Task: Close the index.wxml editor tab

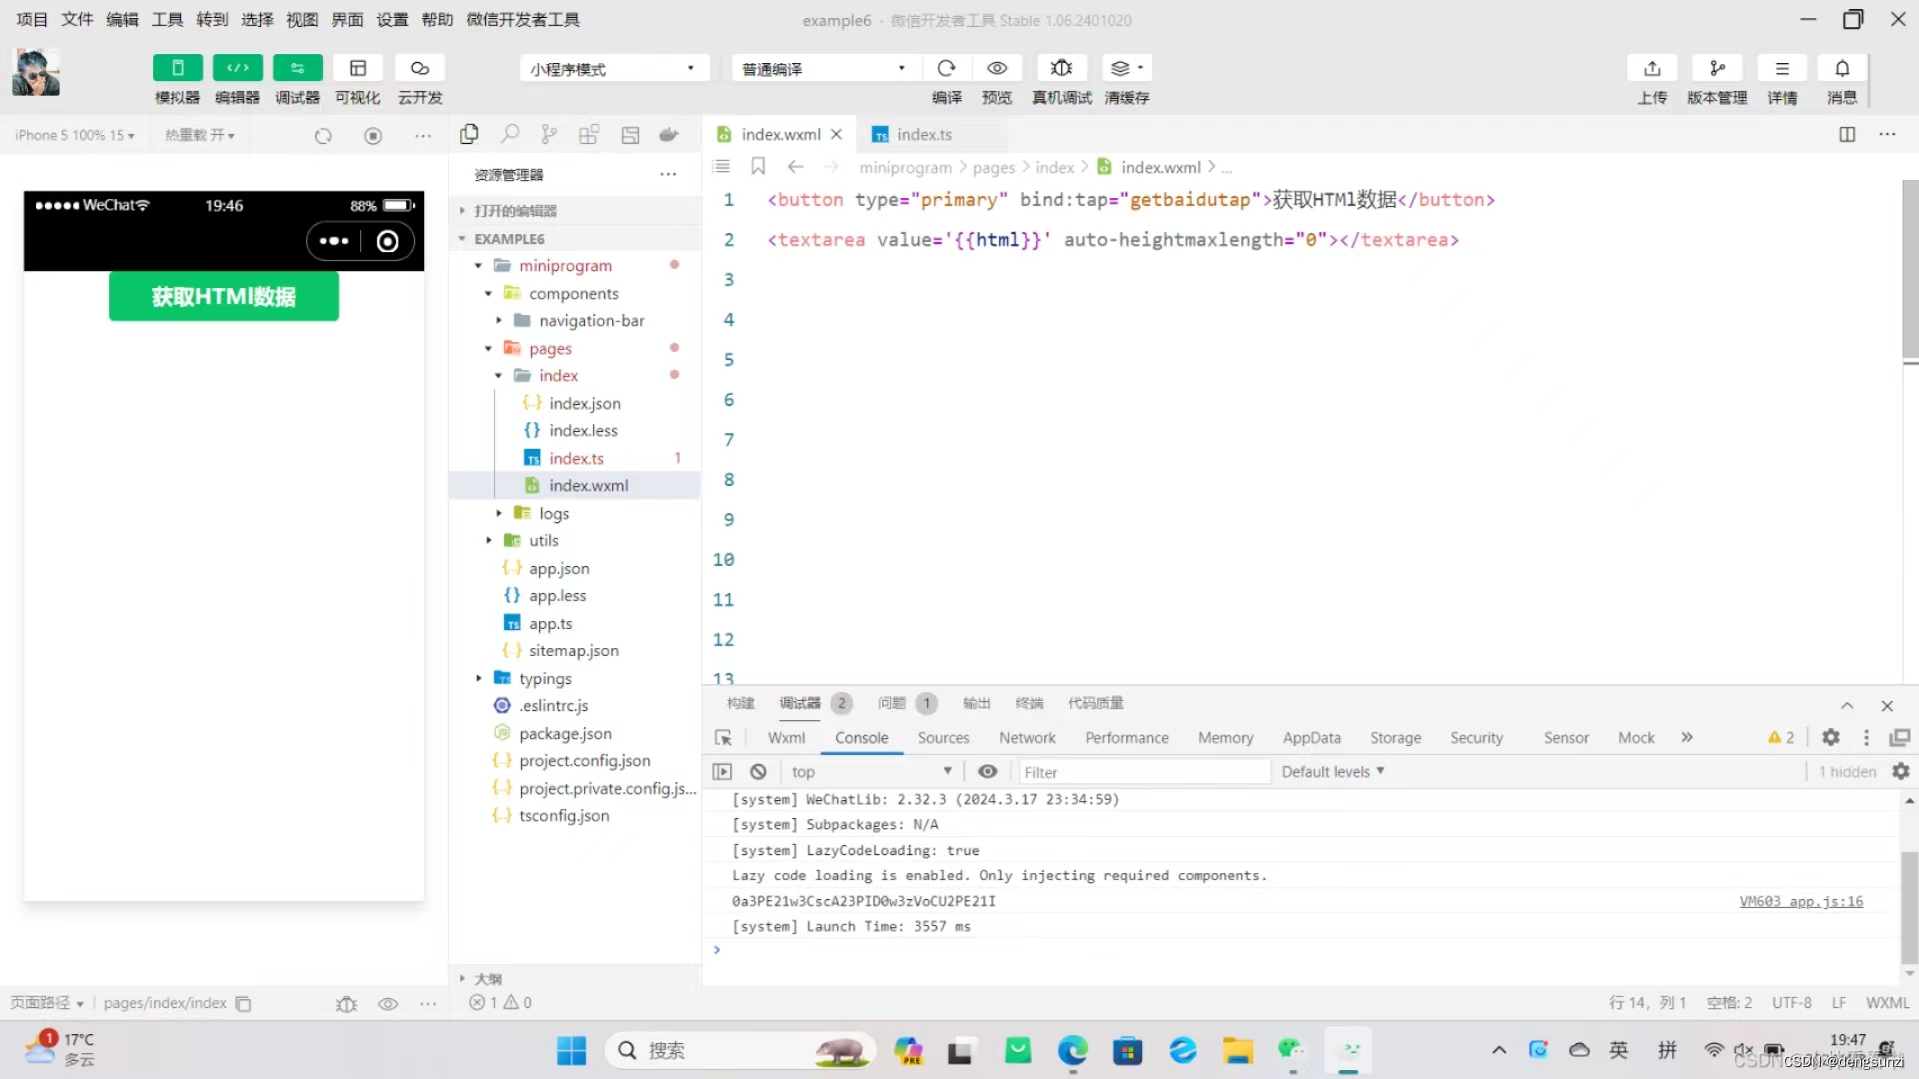Action: coord(837,134)
